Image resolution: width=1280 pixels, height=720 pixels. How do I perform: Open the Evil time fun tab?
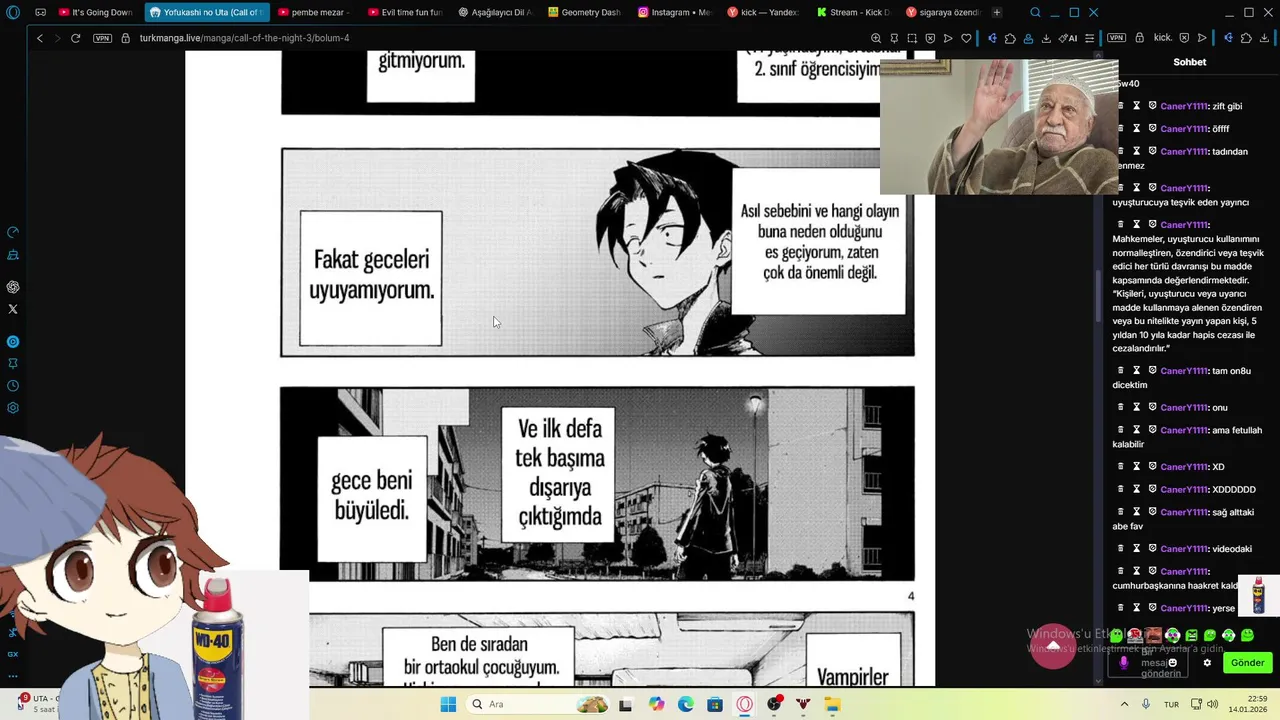404,13
